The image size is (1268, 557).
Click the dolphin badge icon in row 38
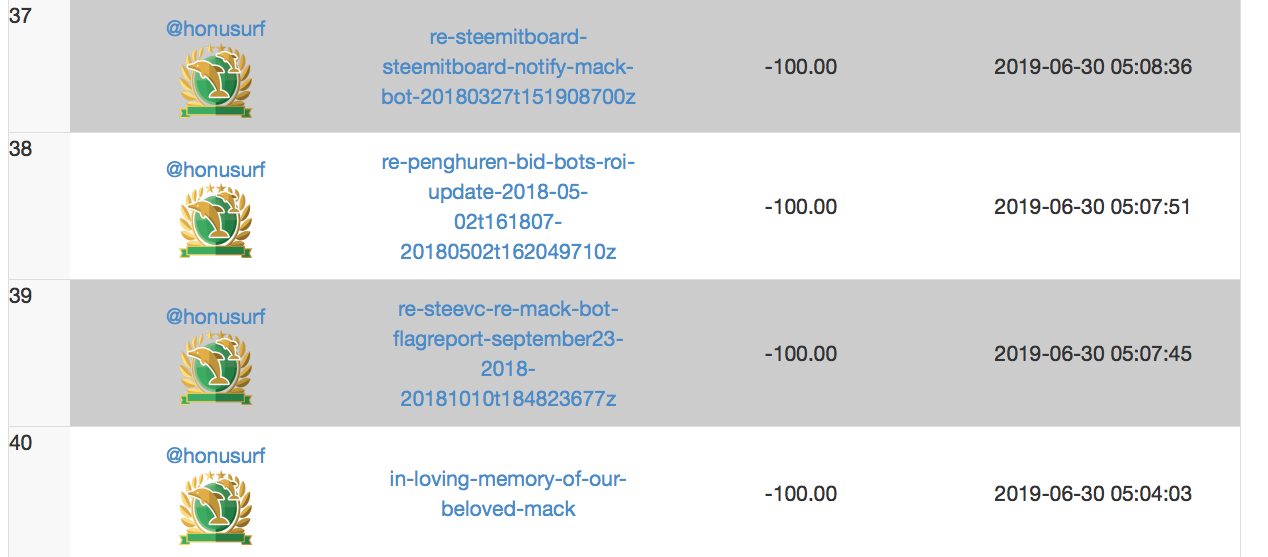[215, 221]
